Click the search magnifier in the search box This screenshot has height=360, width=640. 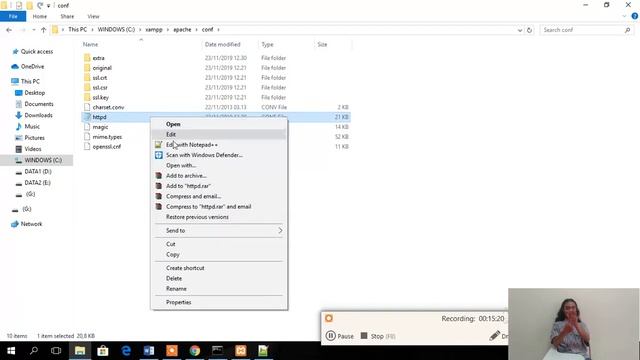pyautogui.click(x=627, y=30)
